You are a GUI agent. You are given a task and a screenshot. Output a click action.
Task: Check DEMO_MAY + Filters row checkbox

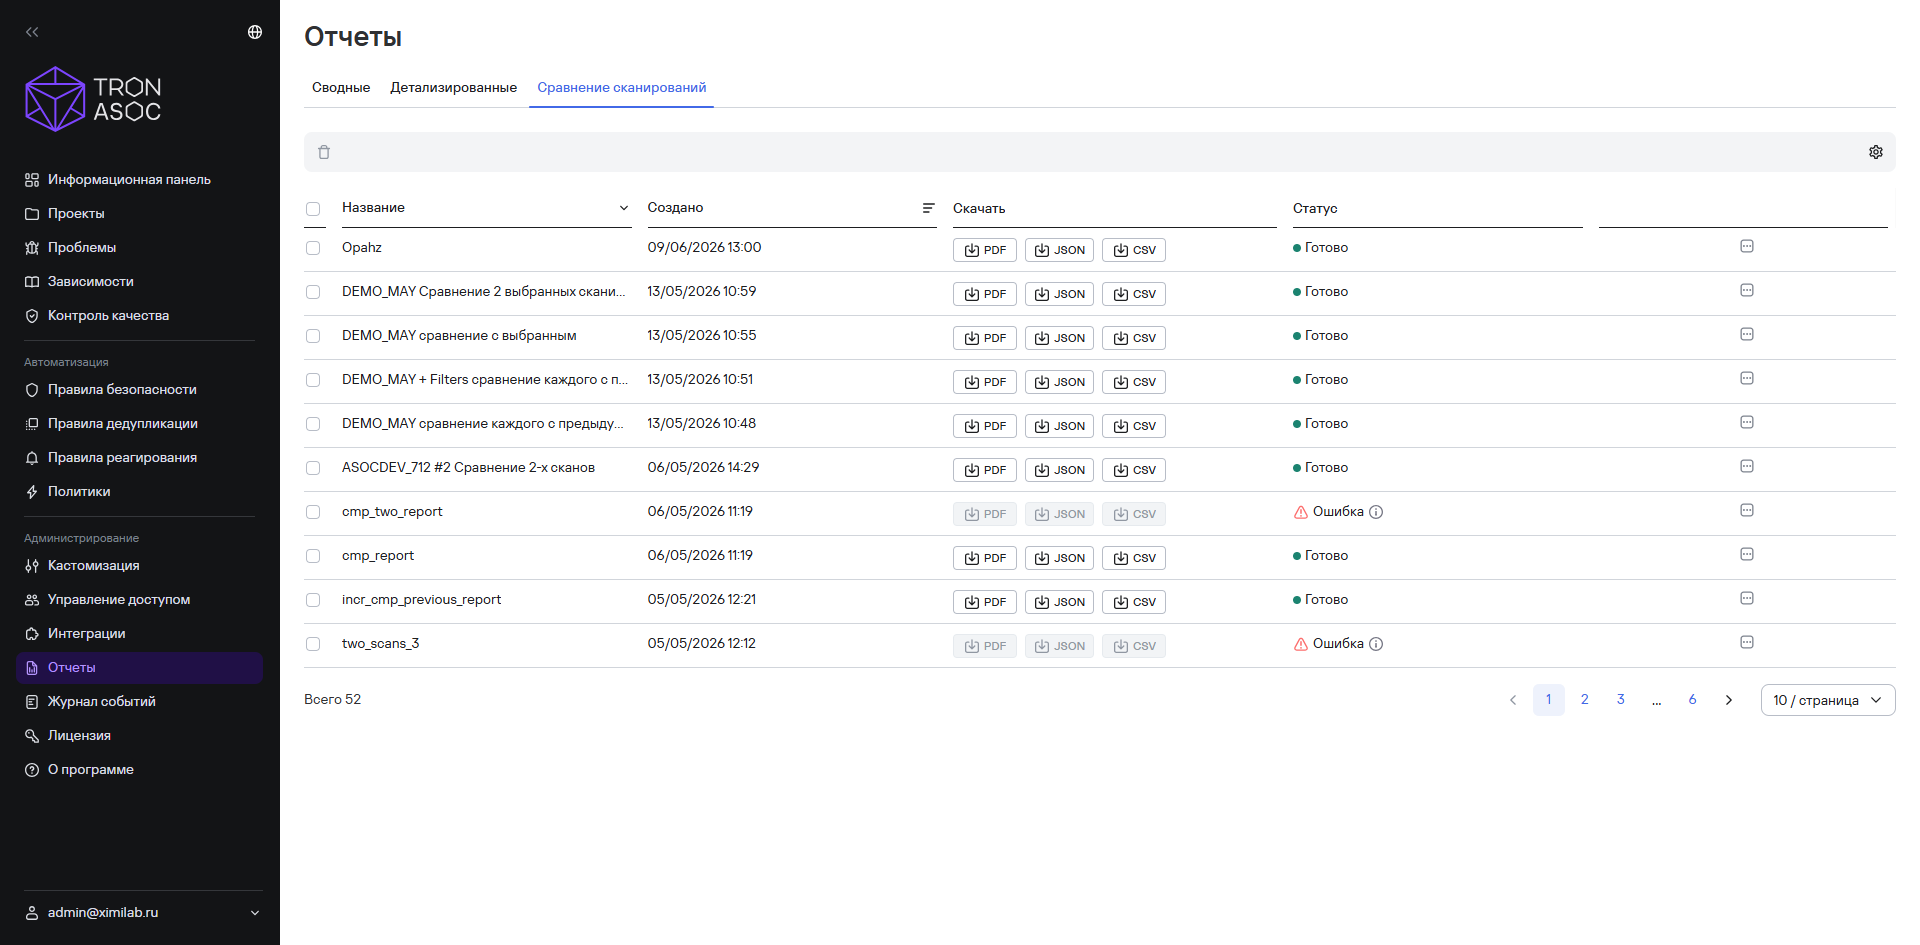click(x=313, y=380)
